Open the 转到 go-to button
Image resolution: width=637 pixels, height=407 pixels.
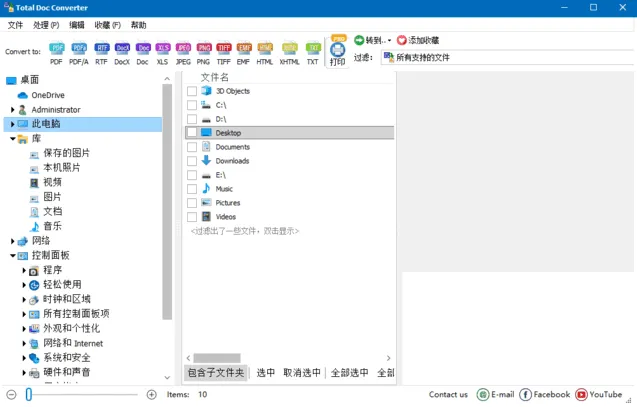(372, 40)
